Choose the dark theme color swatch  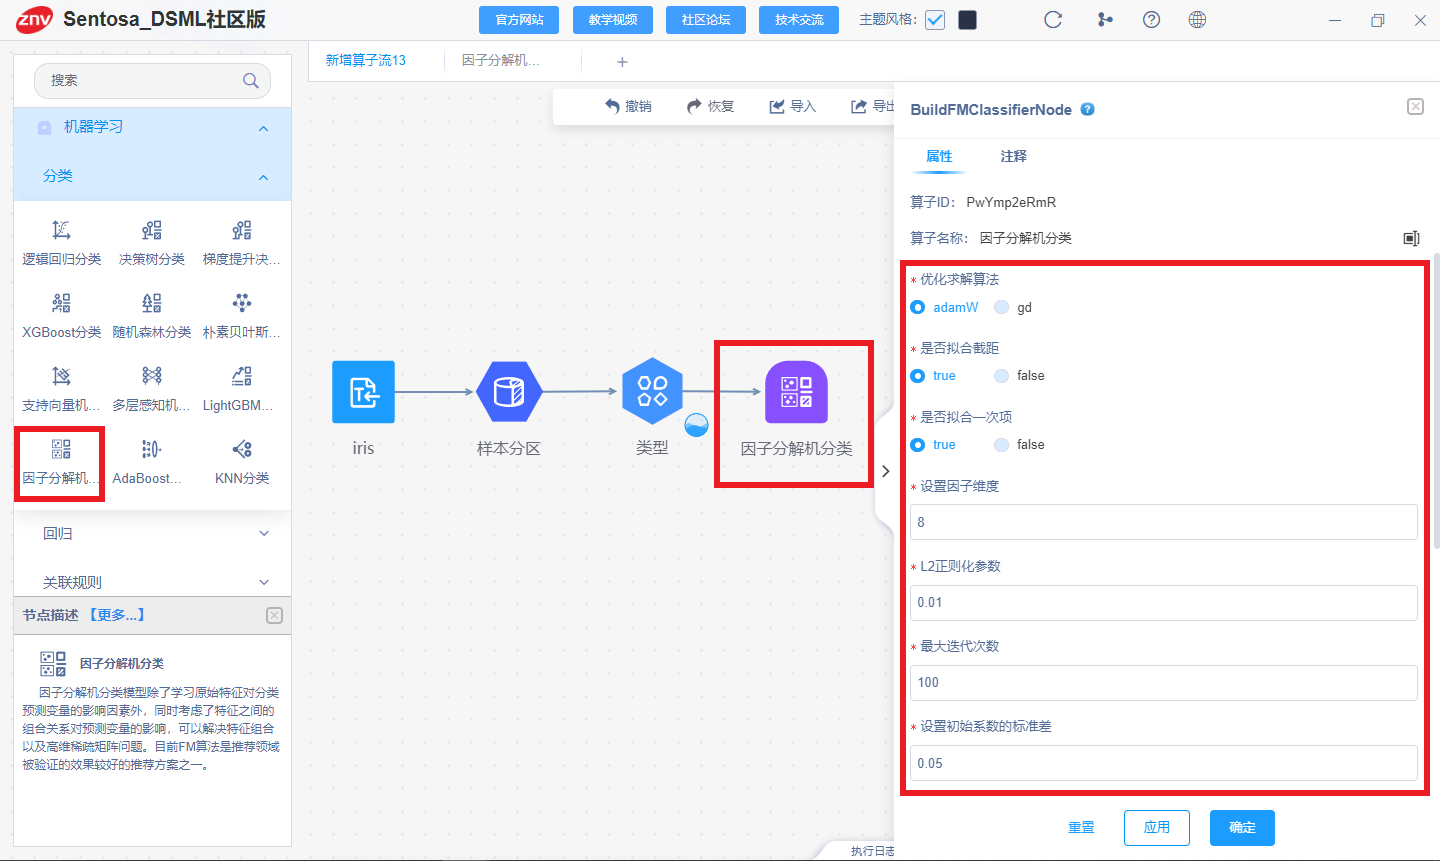pos(967,20)
